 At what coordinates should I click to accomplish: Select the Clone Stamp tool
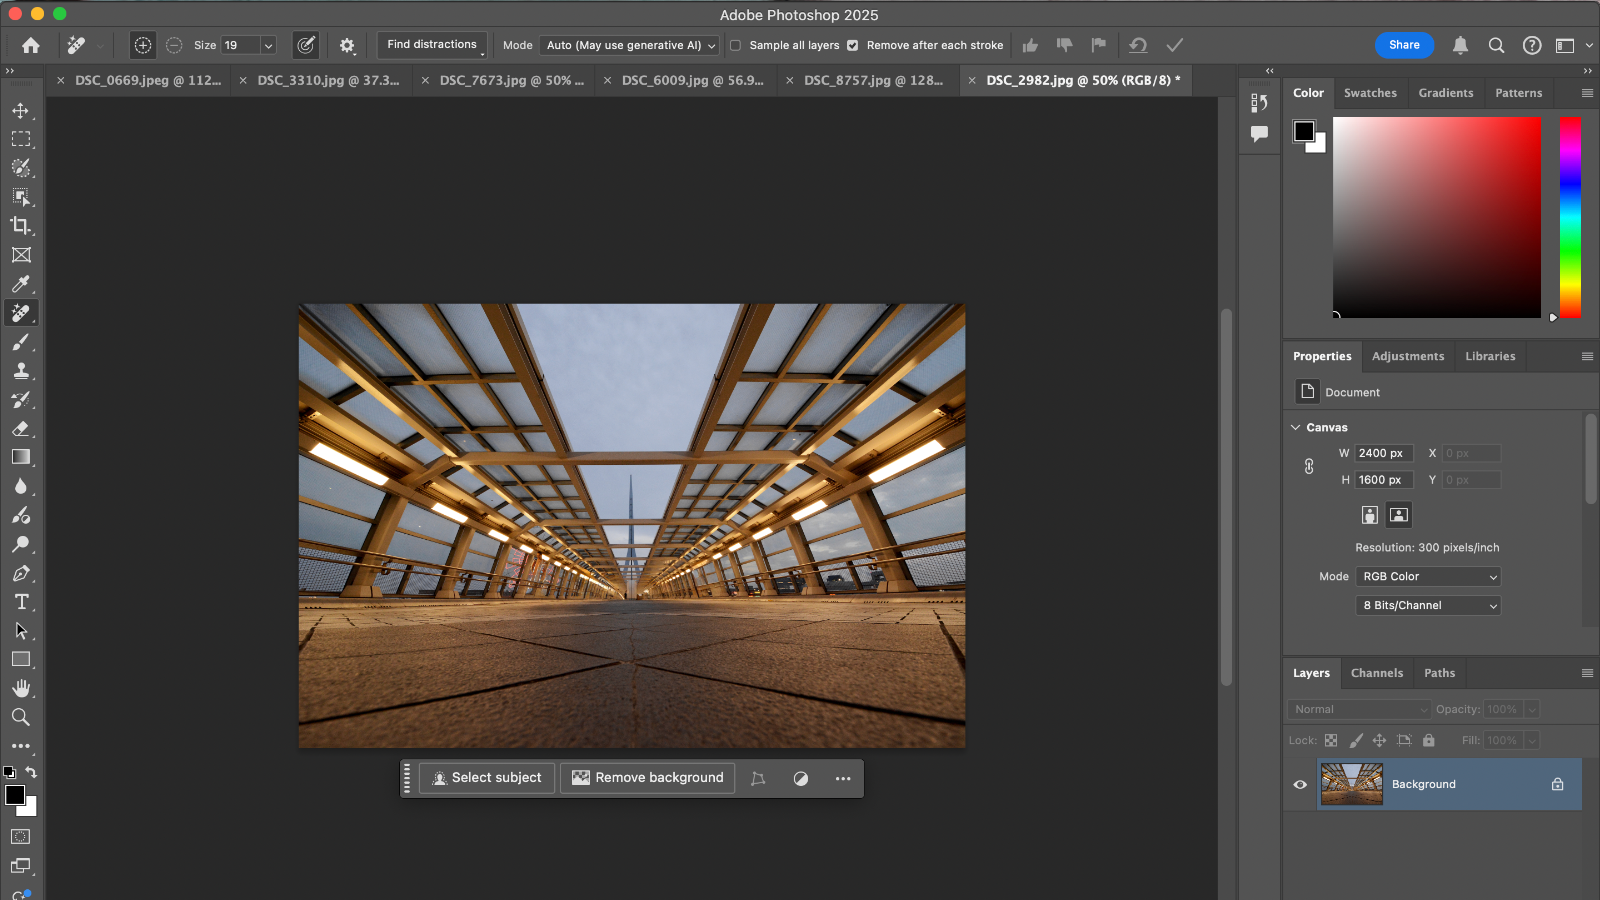(x=21, y=371)
